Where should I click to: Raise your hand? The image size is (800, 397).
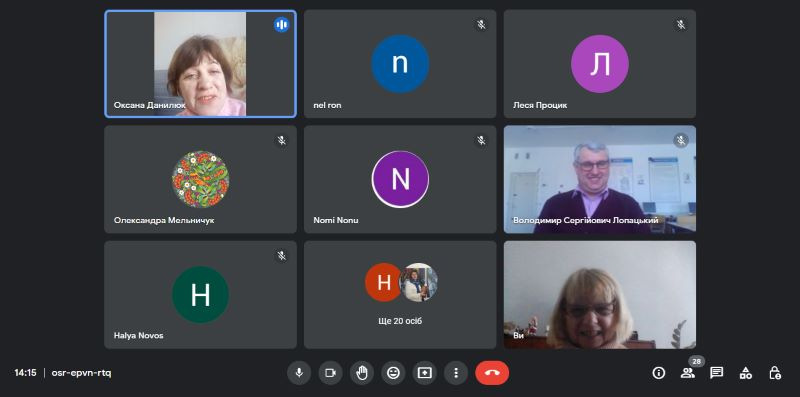[x=362, y=373]
